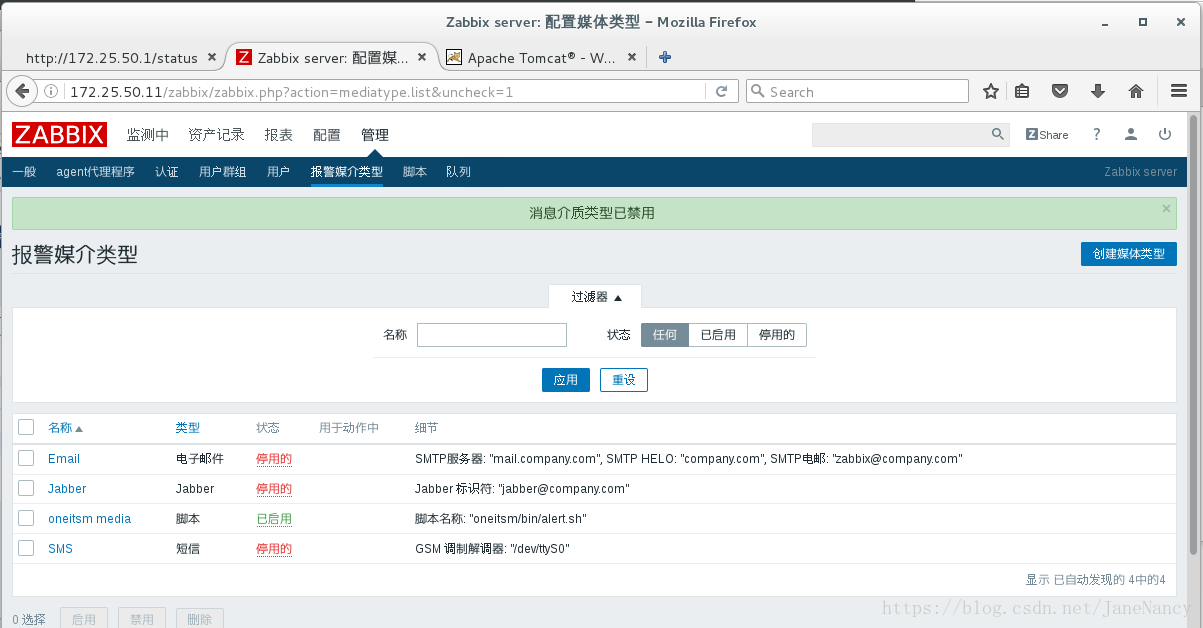This screenshot has height=628, width=1203.
Task: Open the Jabber media type link
Action: click(x=67, y=489)
